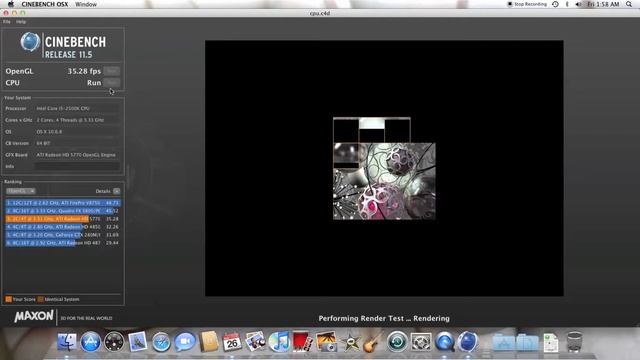Viewport: 640px width, 360px height.
Task: Select ranking row 2 Quadro FX 5800
Action: pos(63,211)
